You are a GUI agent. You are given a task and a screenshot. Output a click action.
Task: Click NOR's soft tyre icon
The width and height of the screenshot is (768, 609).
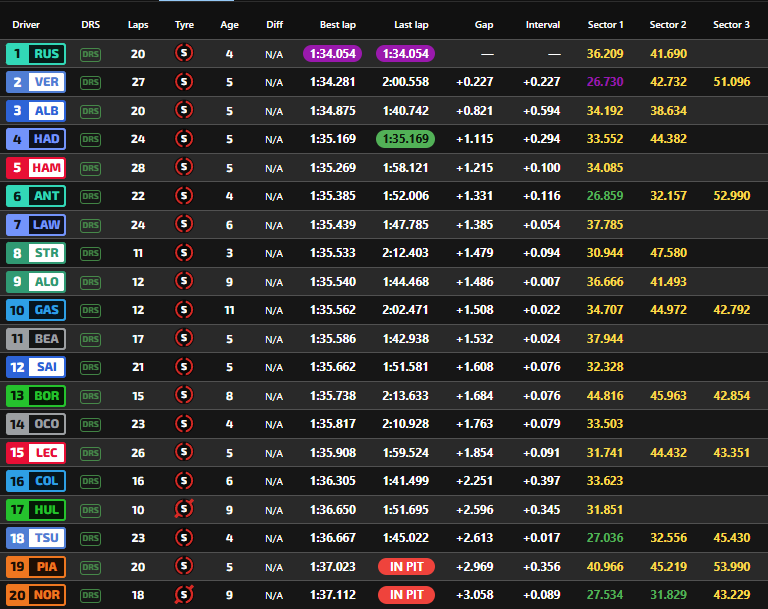[184, 595]
